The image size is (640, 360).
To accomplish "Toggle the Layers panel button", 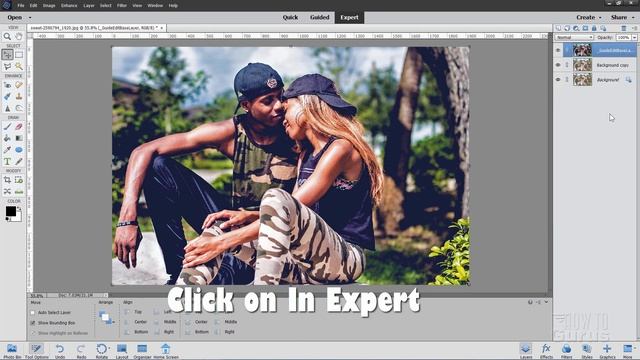I will point(526,351).
